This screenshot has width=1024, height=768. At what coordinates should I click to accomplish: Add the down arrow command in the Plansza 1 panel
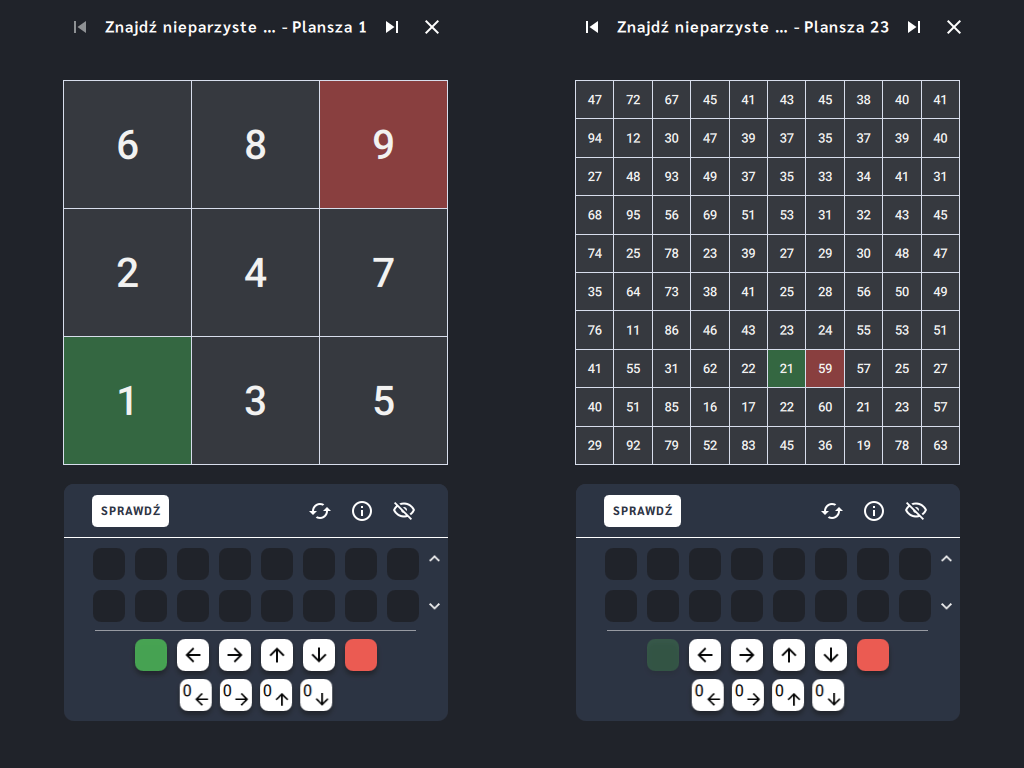point(319,655)
